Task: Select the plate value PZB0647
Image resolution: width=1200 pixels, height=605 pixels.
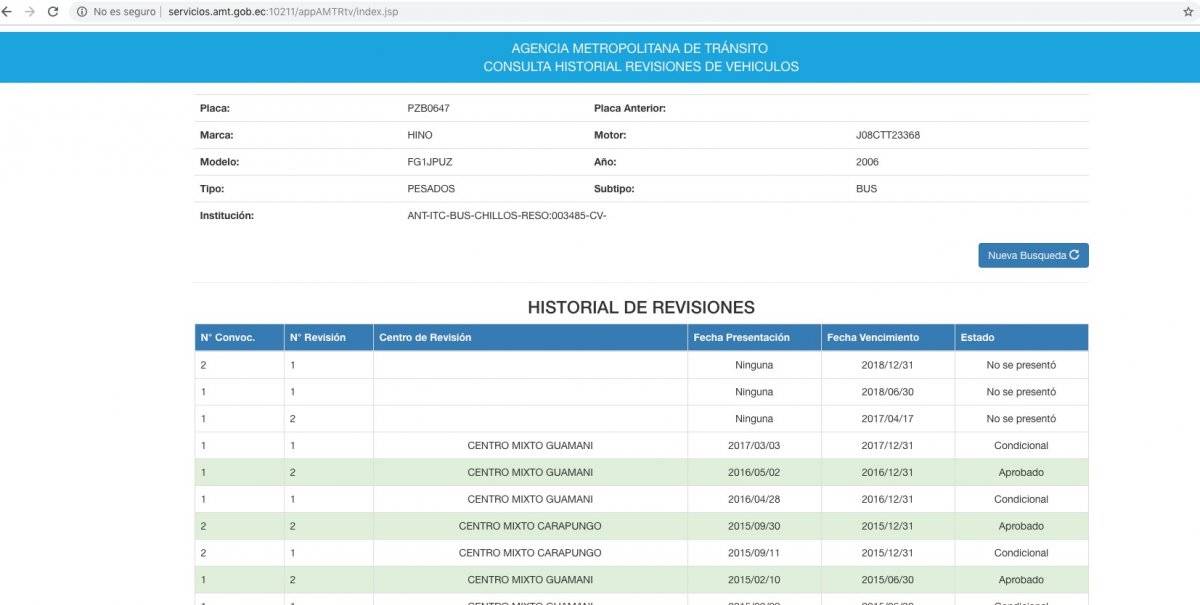Action: [x=429, y=108]
